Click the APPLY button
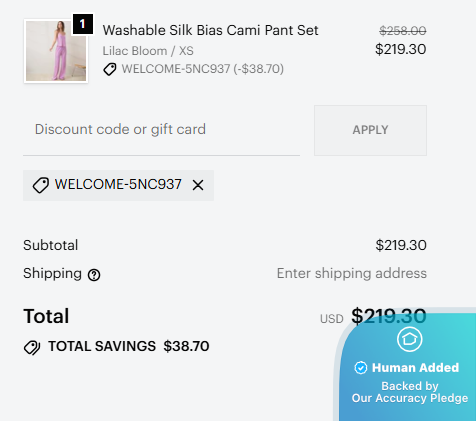The image size is (476, 421). point(370,130)
